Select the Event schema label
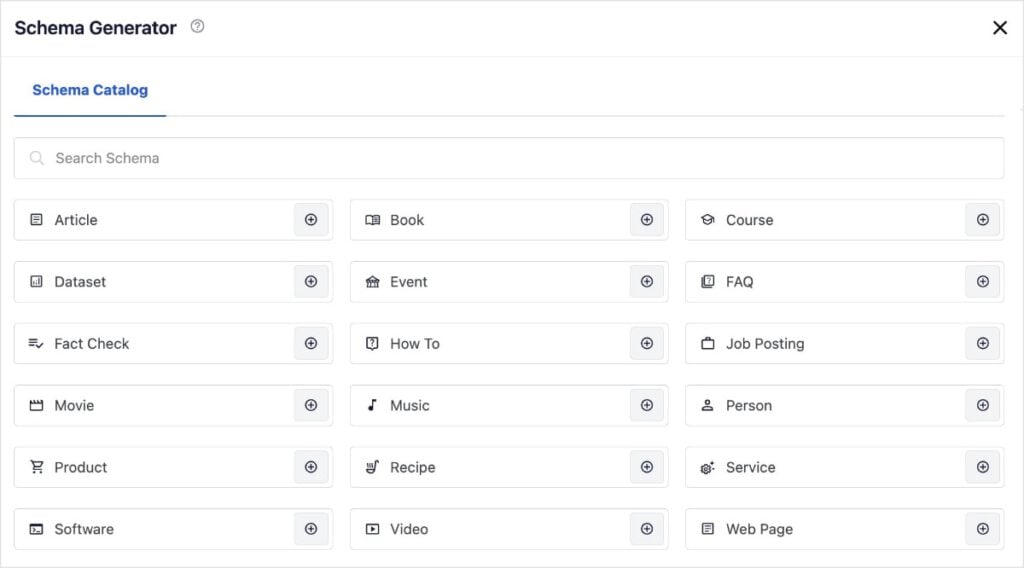 point(409,281)
